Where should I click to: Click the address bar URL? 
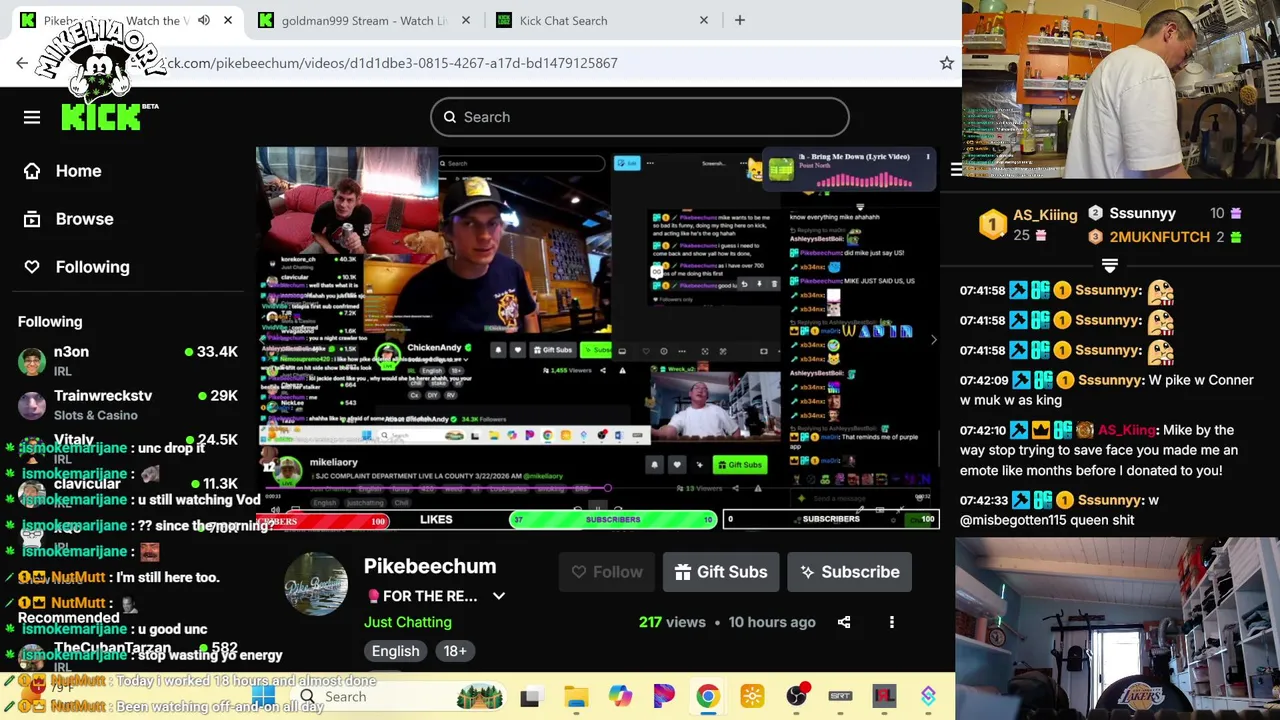tap(390, 63)
